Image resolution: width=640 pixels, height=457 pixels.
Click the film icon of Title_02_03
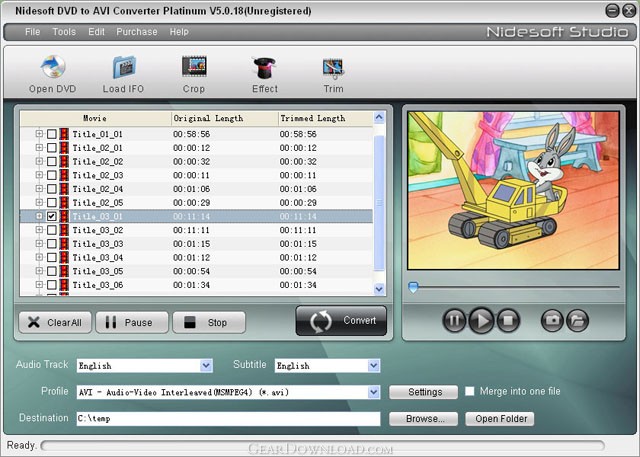click(64, 175)
